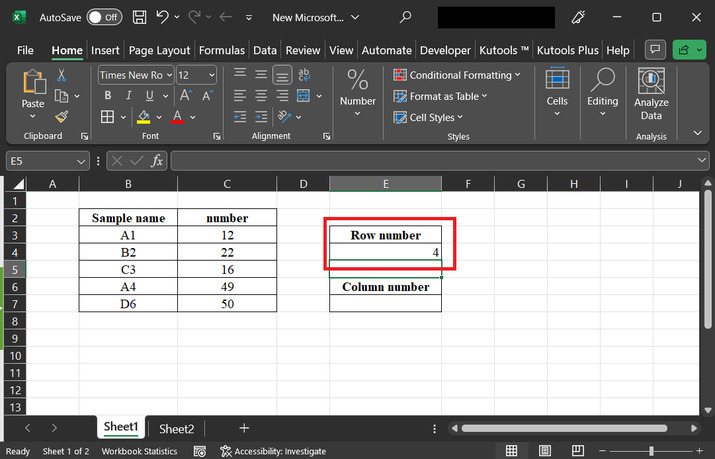Open Cell Styles dropdown
This screenshot has height=459, width=715.
point(428,118)
